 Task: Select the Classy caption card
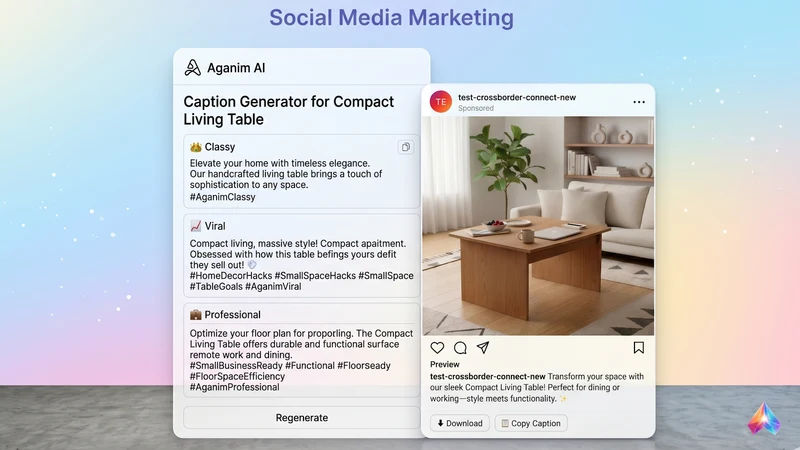(x=302, y=171)
